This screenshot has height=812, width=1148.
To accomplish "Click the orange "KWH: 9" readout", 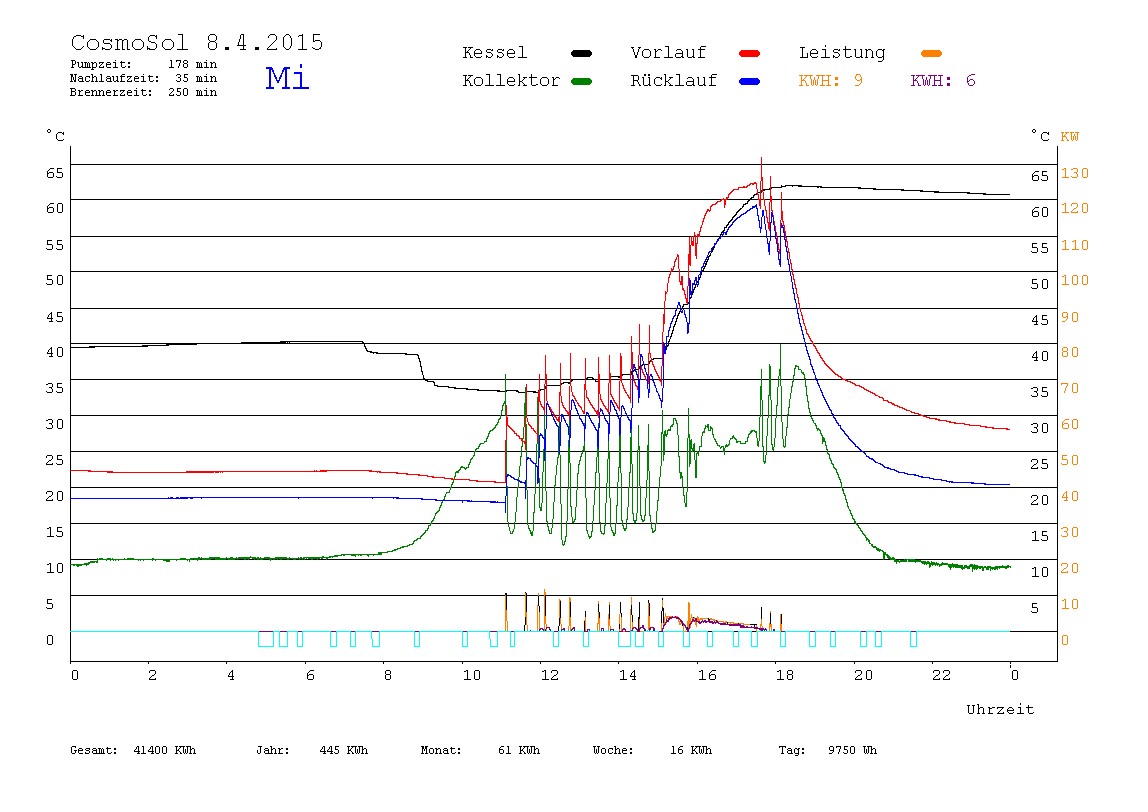I will (831, 81).
